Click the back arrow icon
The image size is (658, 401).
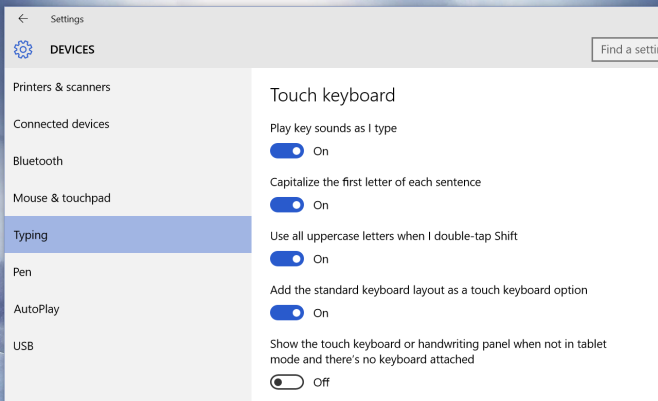pos(23,18)
